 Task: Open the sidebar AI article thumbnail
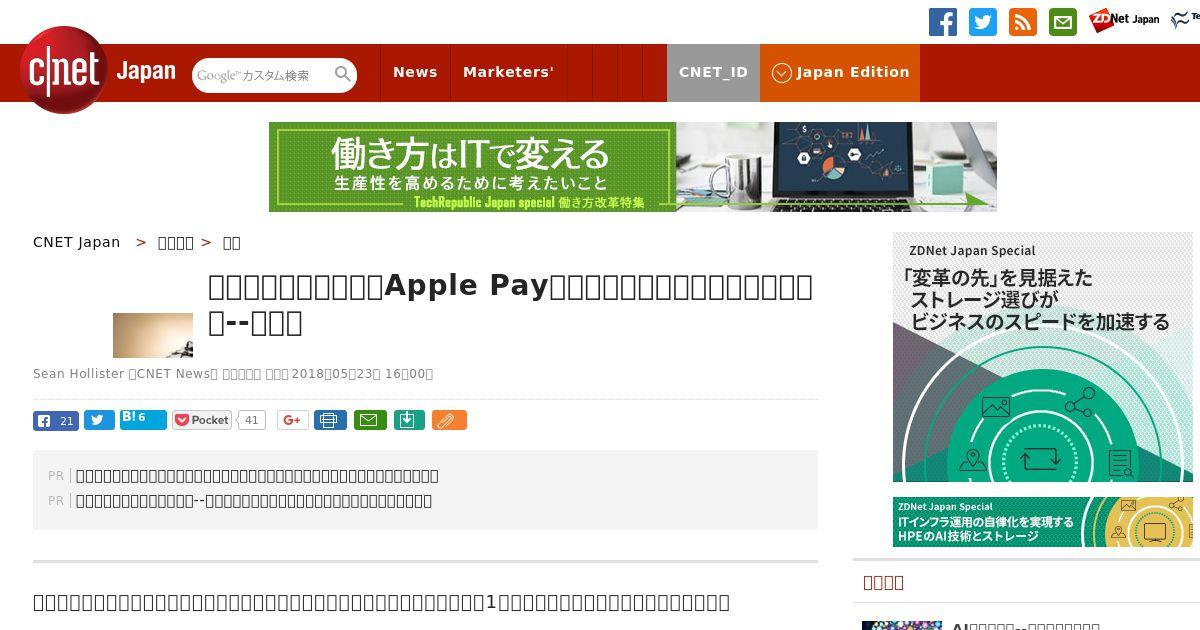tap(902, 625)
